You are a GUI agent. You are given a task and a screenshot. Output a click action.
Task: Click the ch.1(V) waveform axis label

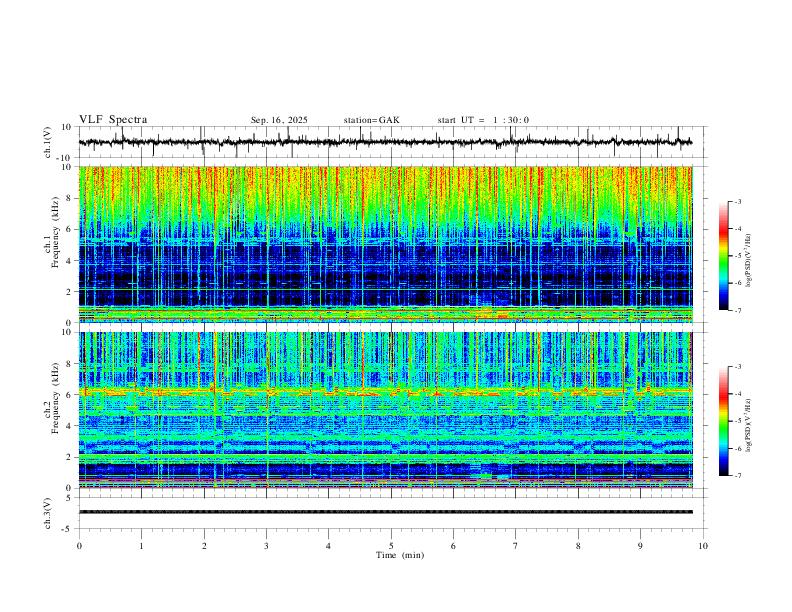48,142
